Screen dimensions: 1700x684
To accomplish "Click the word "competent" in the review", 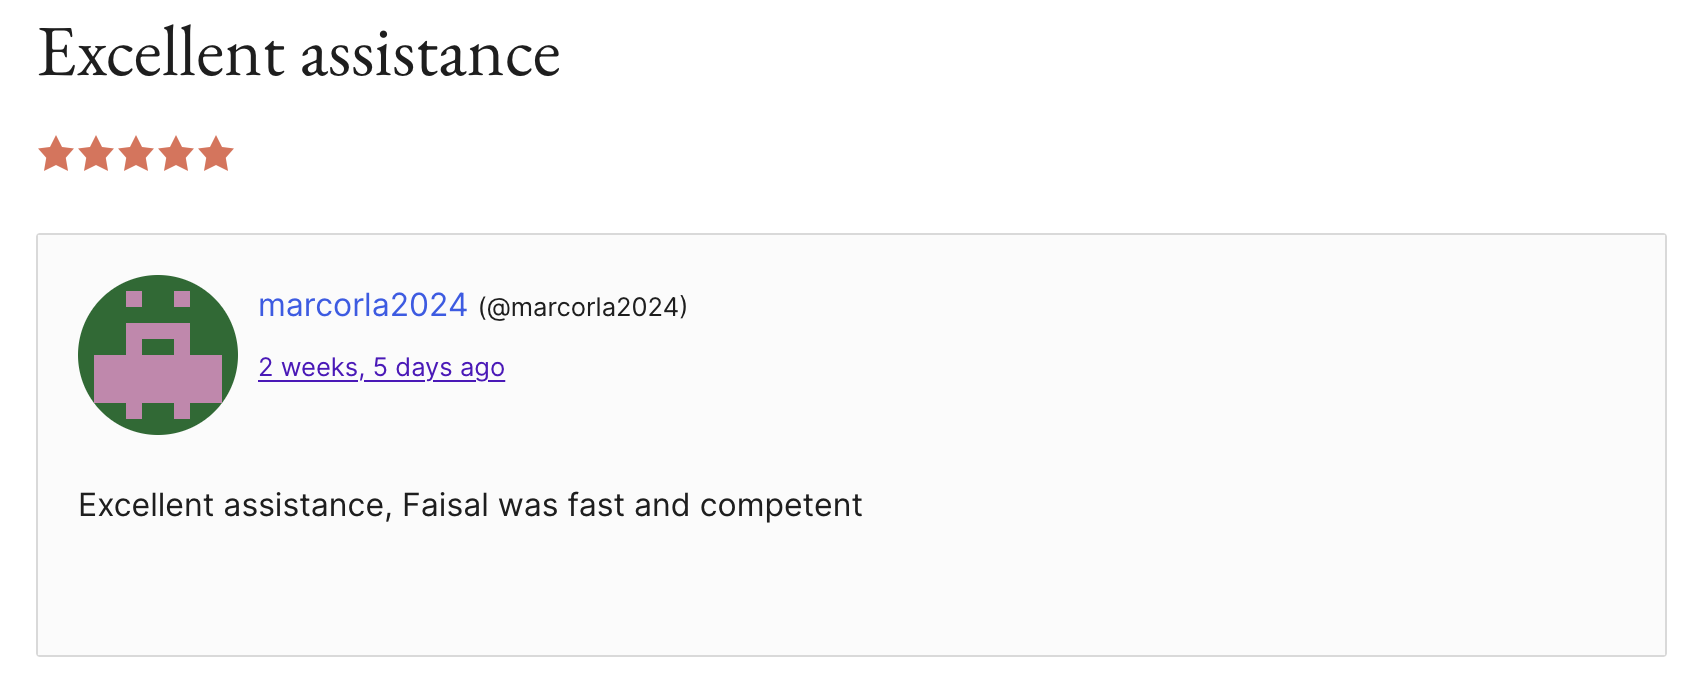I will pyautogui.click(x=781, y=505).
